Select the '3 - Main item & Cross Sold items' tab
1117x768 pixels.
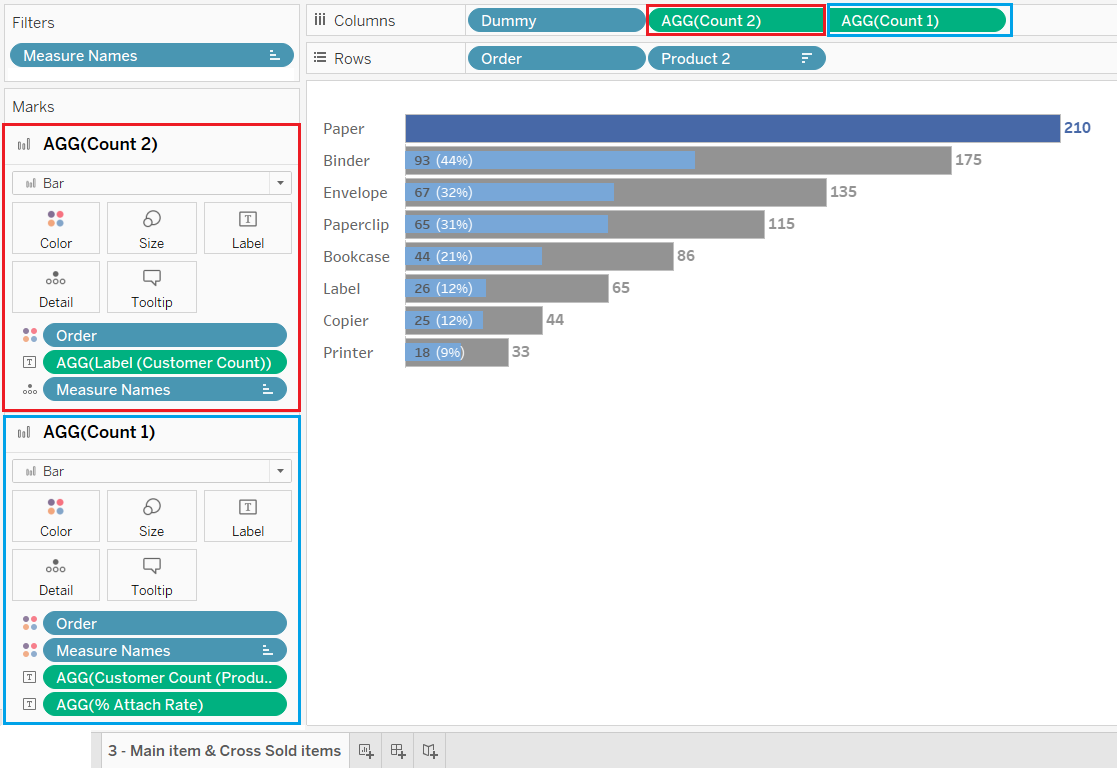pyautogui.click(x=224, y=751)
